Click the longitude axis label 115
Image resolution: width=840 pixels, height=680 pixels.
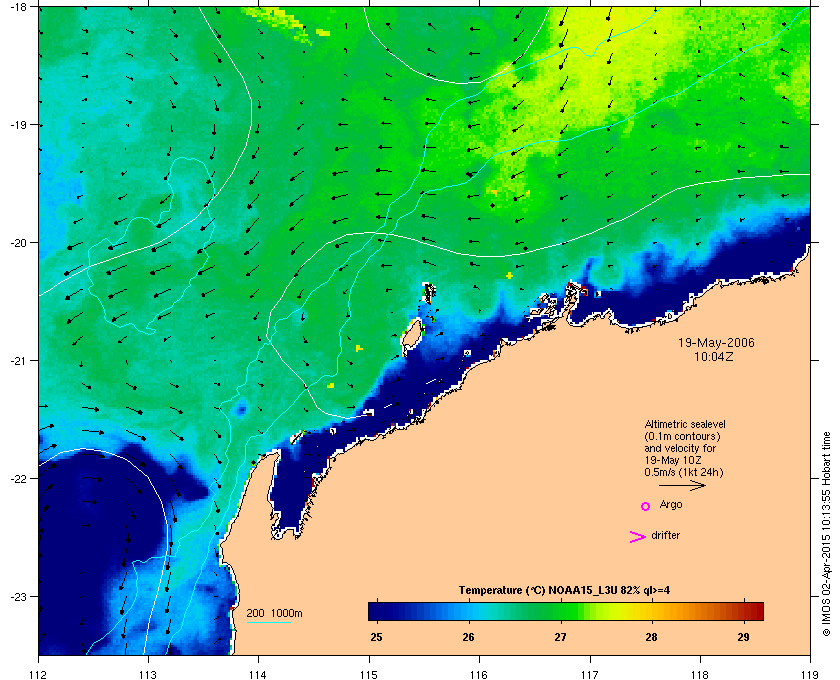[x=369, y=675]
